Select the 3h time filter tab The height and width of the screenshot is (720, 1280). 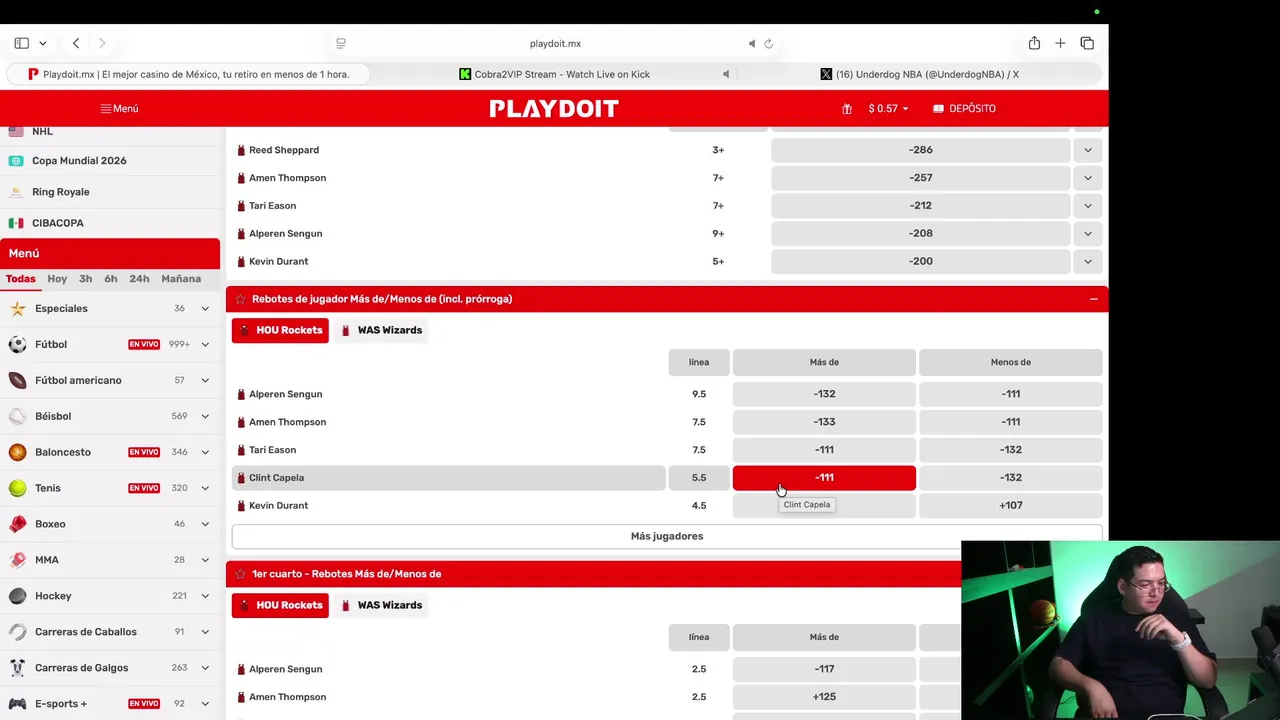click(85, 279)
